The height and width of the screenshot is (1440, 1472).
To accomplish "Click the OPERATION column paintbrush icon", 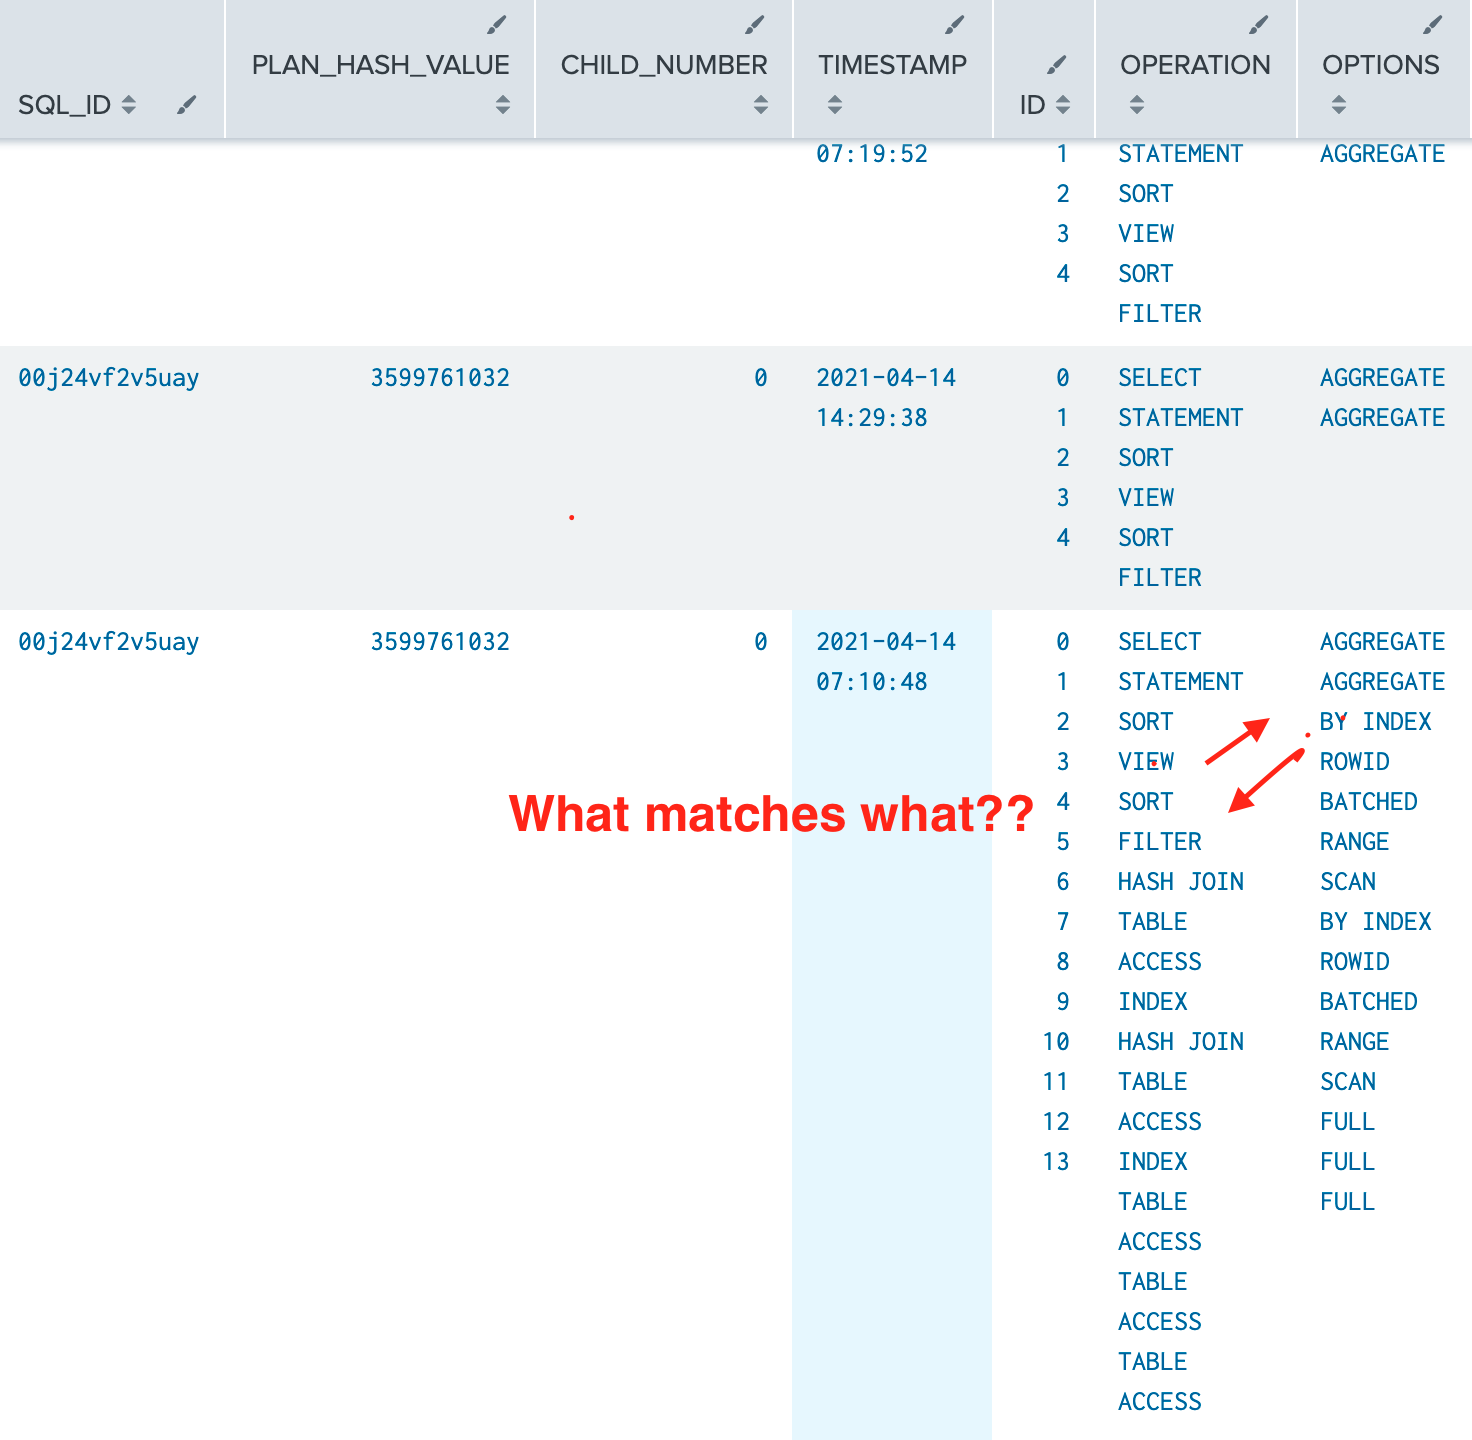I will pyautogui.click(x=1259, y=25).
